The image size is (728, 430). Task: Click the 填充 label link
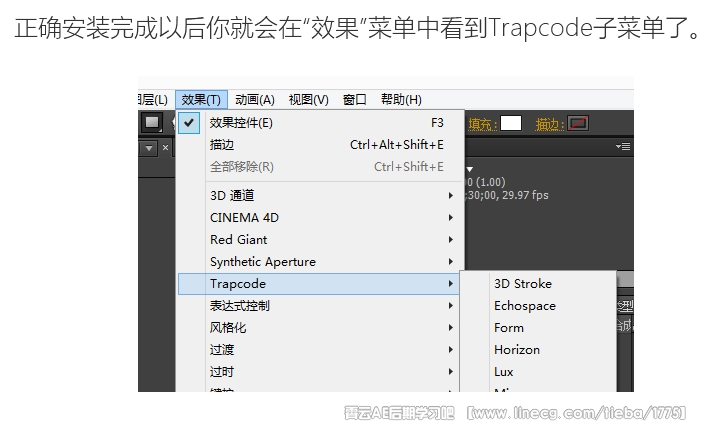[x=482, y=124]
